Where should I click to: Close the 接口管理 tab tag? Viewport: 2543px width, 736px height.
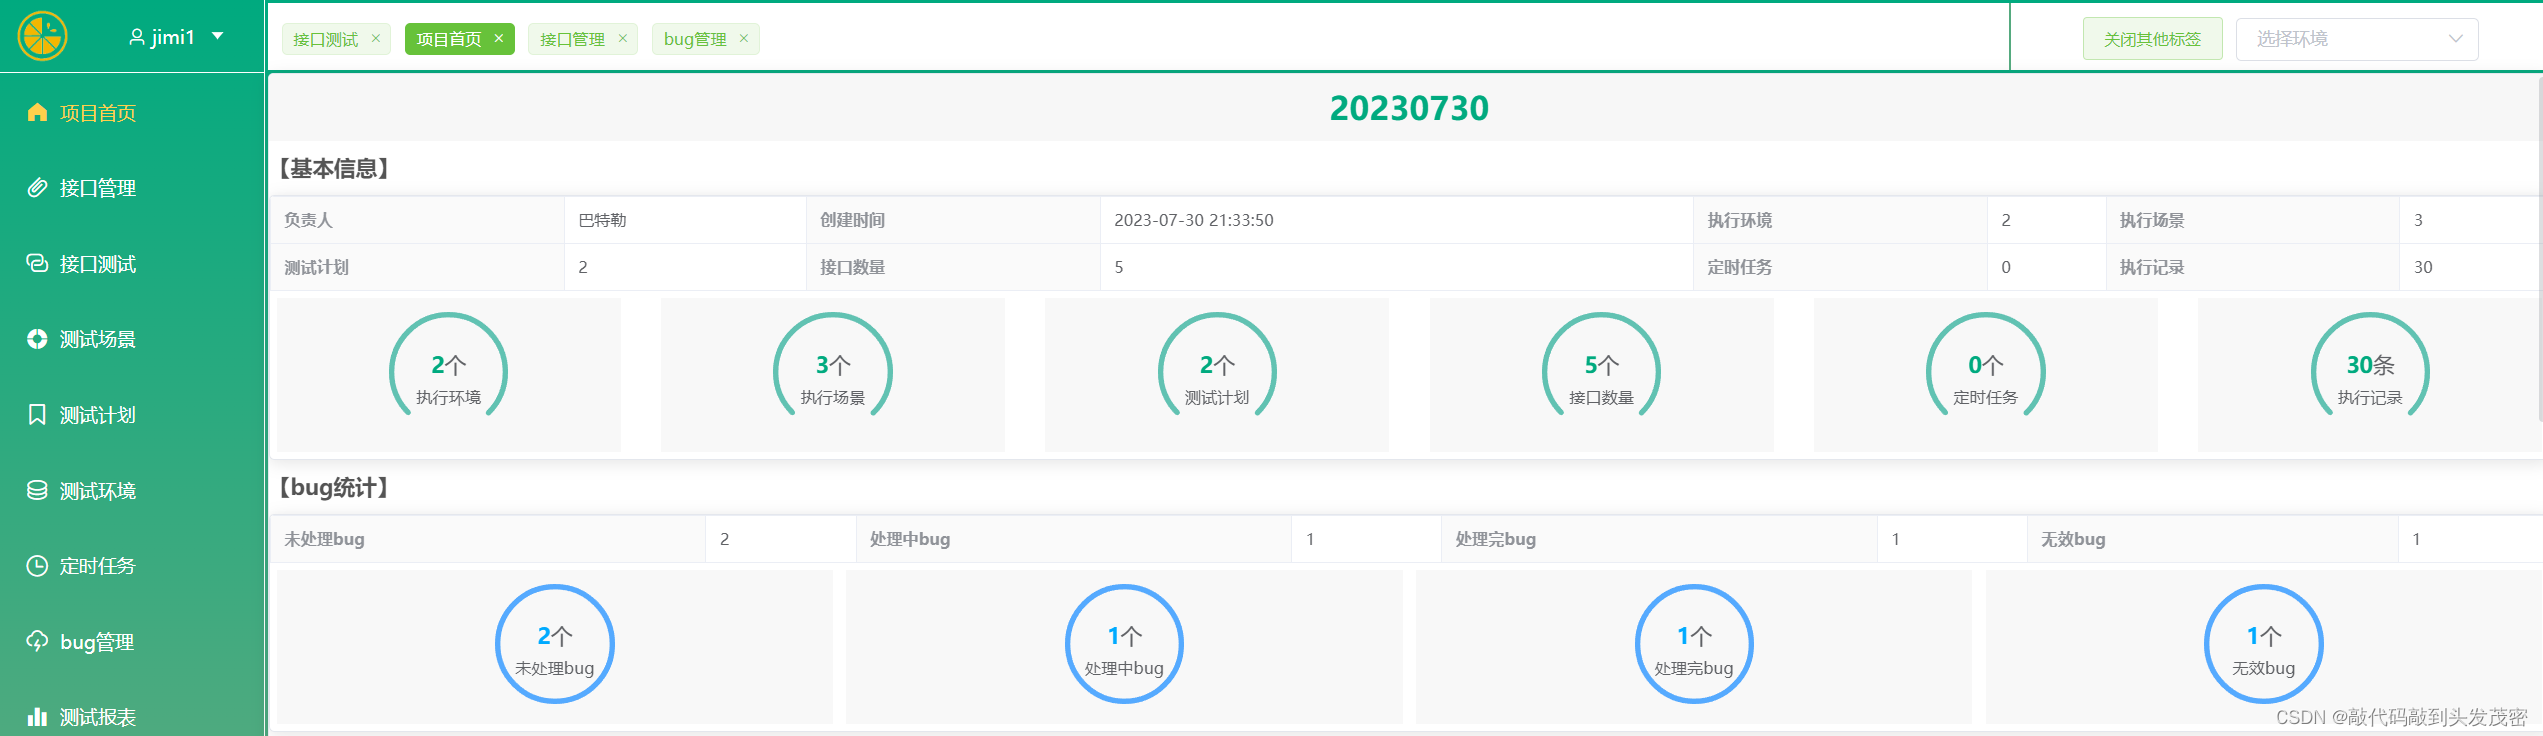click(623, 38)
